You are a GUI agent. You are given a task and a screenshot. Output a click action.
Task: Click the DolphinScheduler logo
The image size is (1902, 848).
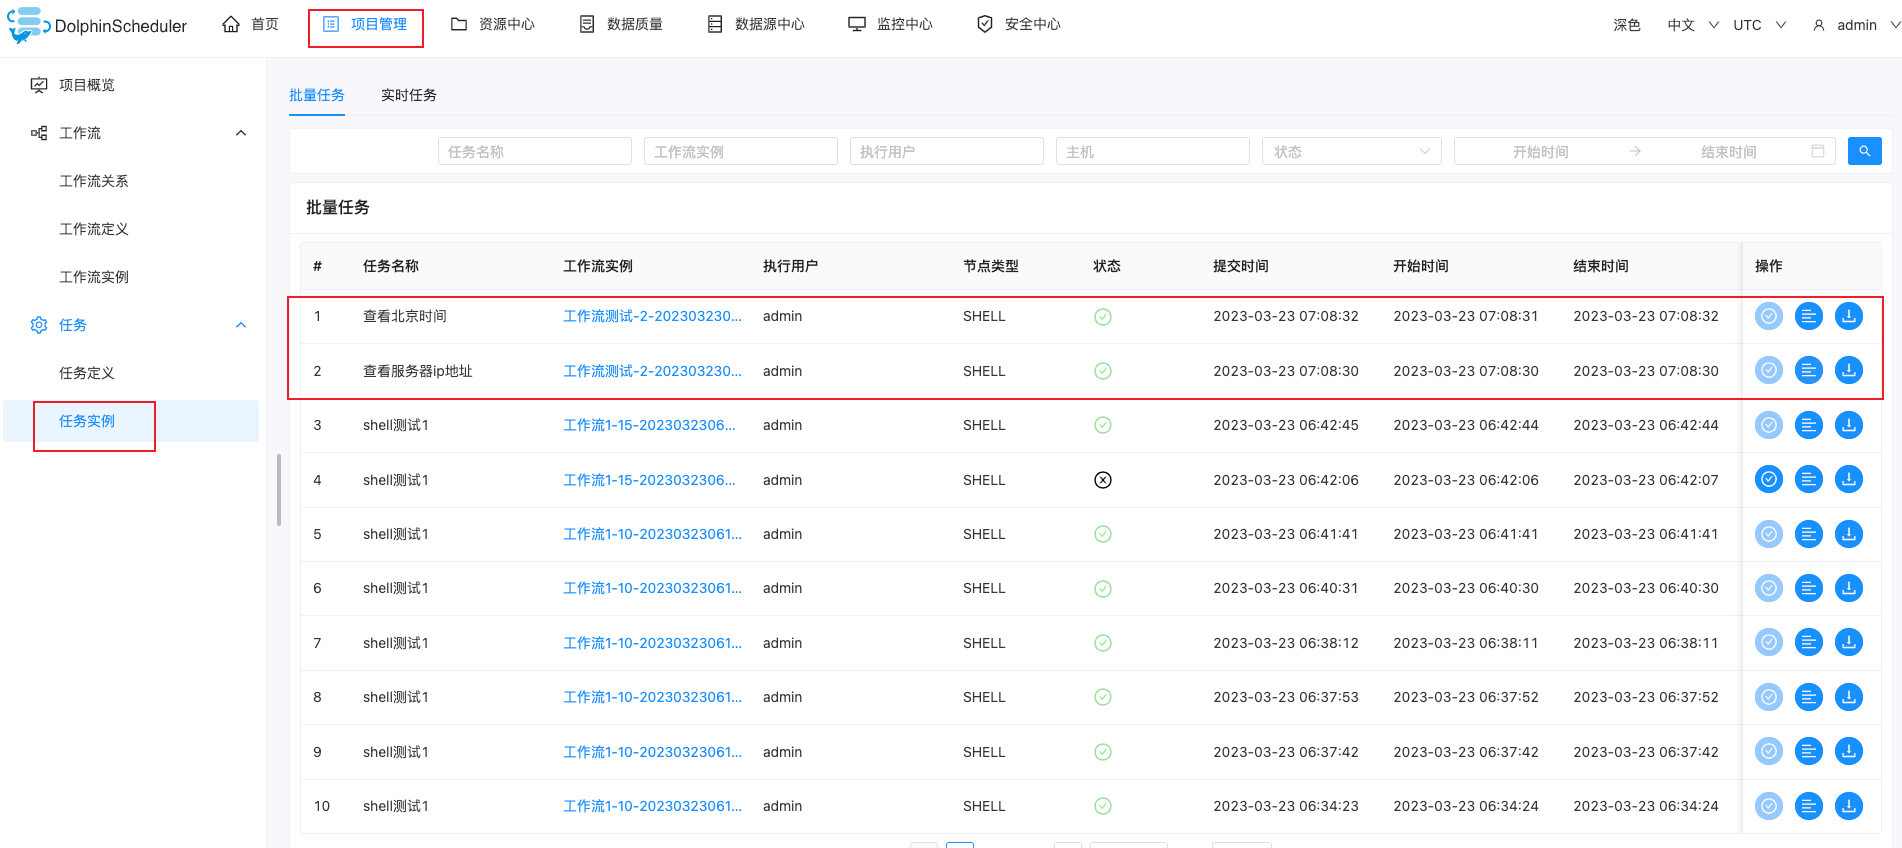click(97, 25)
